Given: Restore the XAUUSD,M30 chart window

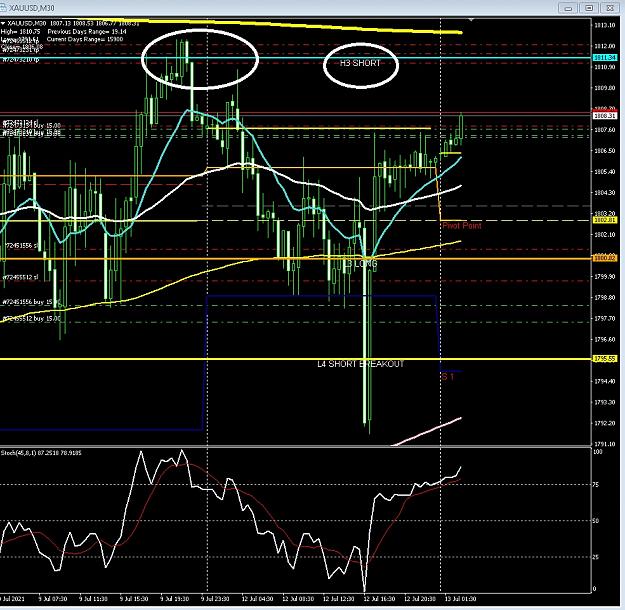Looking at the screenshot, I should (x=589, y=8).
